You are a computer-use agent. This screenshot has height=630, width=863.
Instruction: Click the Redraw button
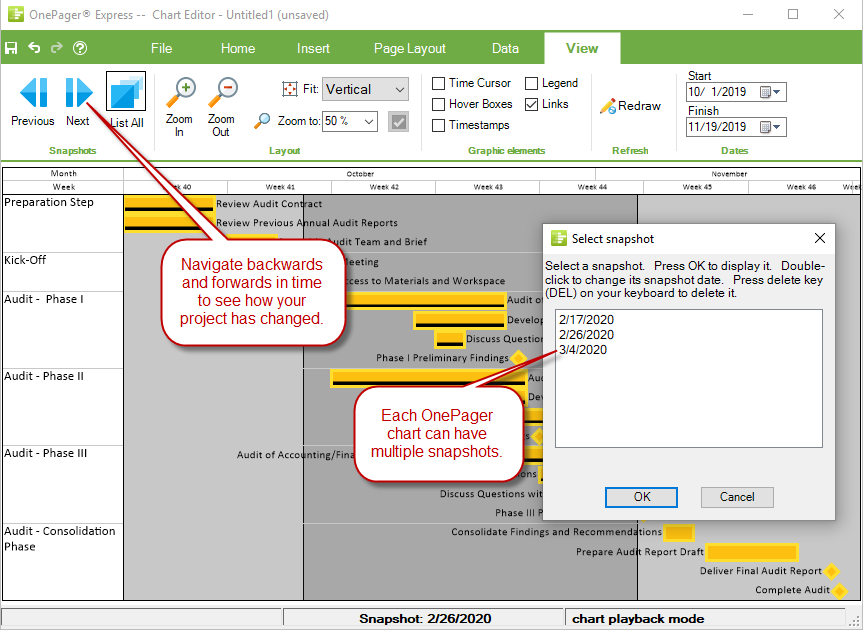(x=630, y=106)
